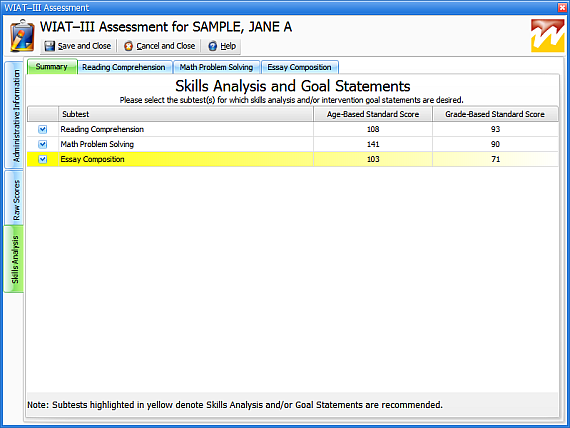Click the Help button label
The height and width of the screenshot is (428, 570).
228,46
